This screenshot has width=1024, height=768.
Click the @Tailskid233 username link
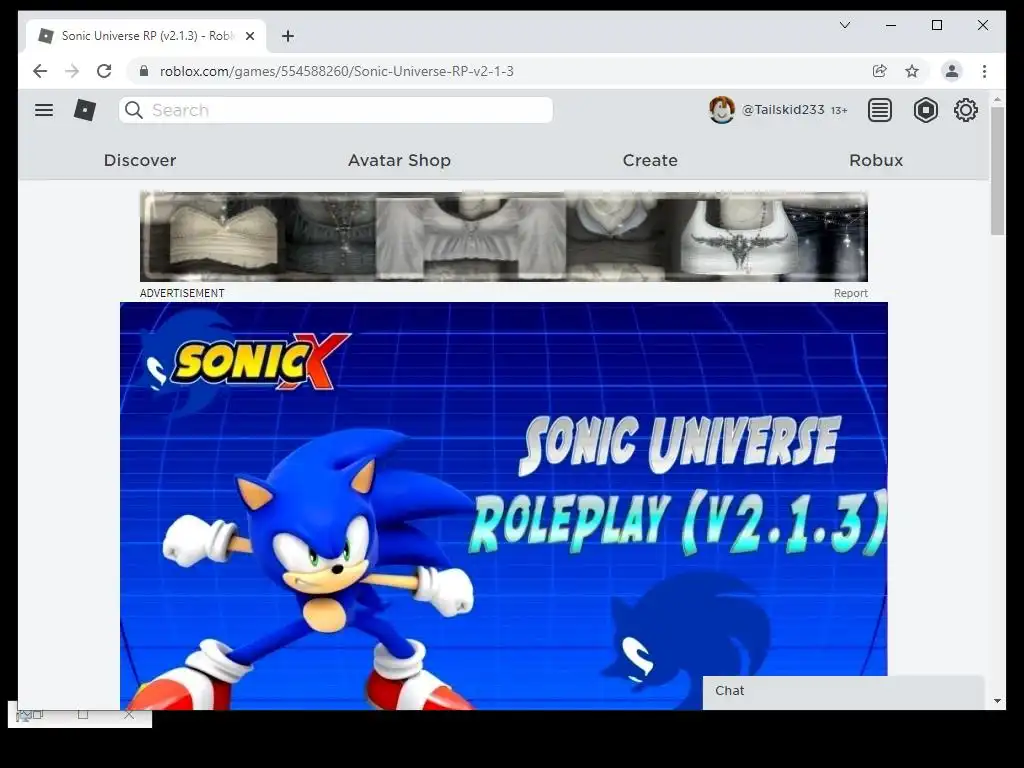tap(783, 110)
